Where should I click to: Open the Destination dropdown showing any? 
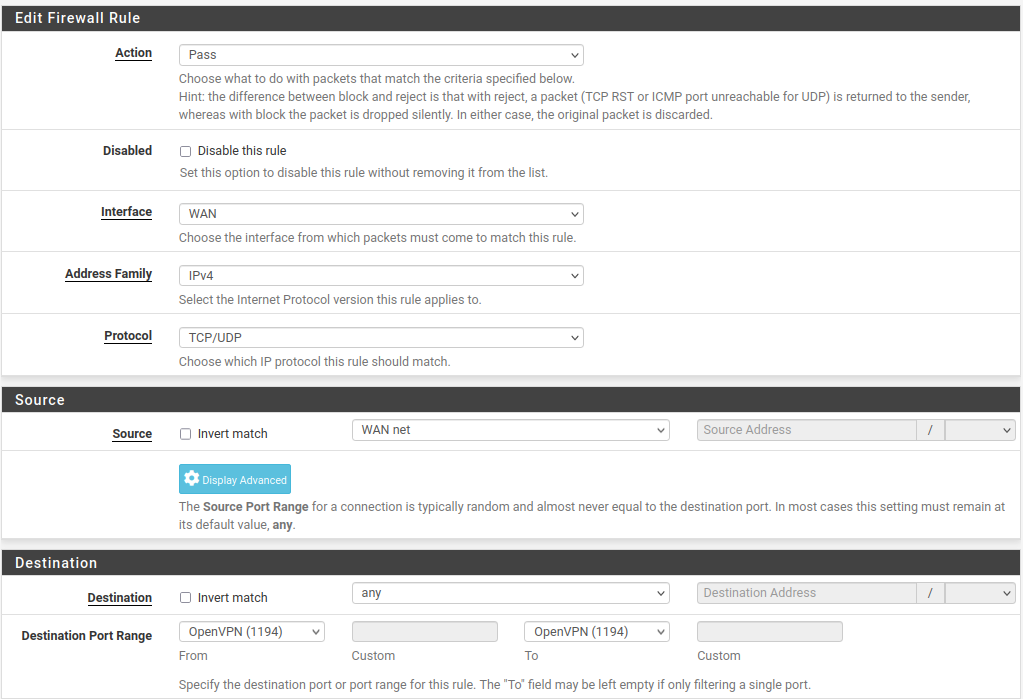click(510, 593)
